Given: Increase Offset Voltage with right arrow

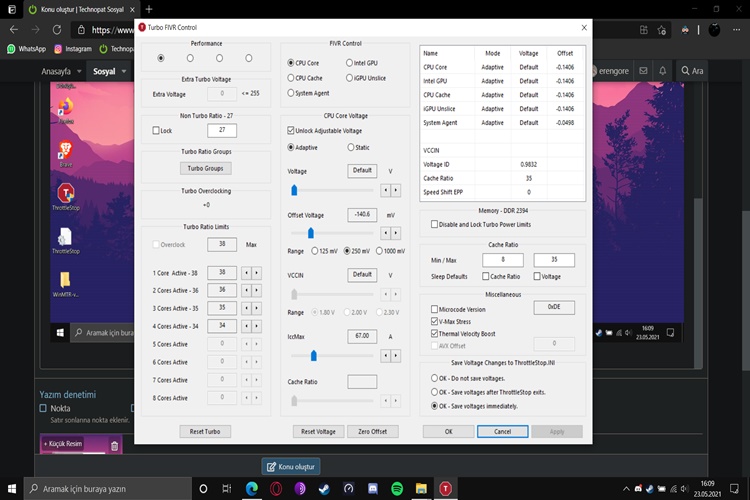Looking at the screenshot, I should point(396,233).
